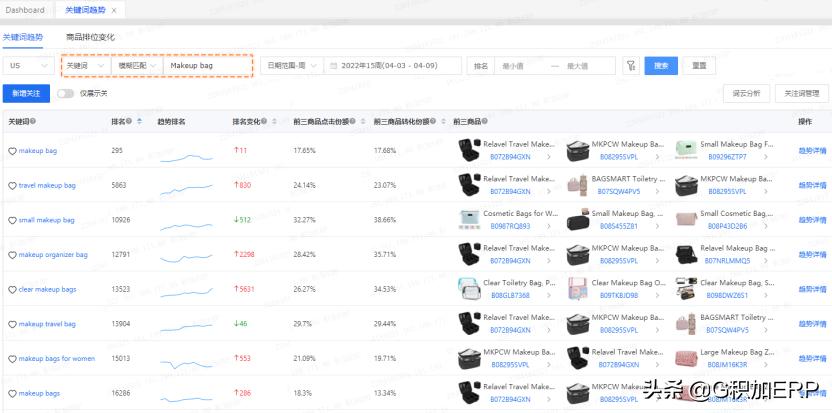
Task: Favorite the 'makeup bags for women' heart icon
Action: [x=12, y=359]
